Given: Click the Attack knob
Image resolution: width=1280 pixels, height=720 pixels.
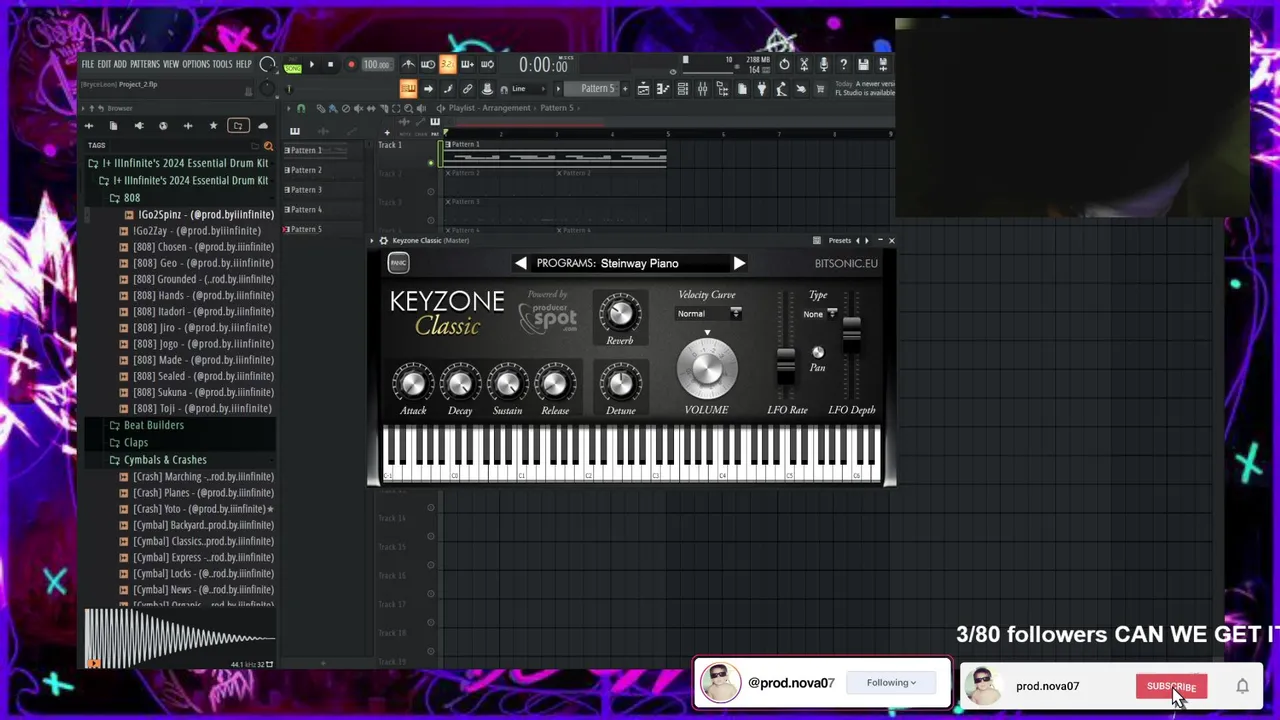Looking at the screenshot, I should 413,384.
